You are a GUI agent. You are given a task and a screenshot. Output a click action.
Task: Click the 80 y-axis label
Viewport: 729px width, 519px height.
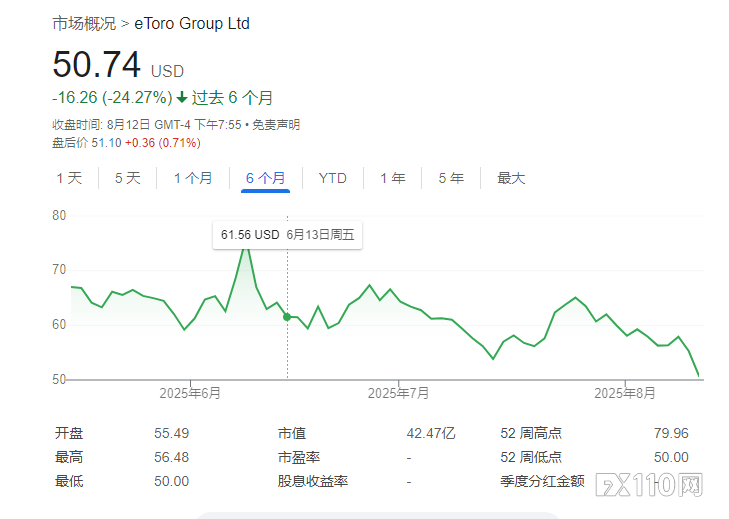point(59,215)
